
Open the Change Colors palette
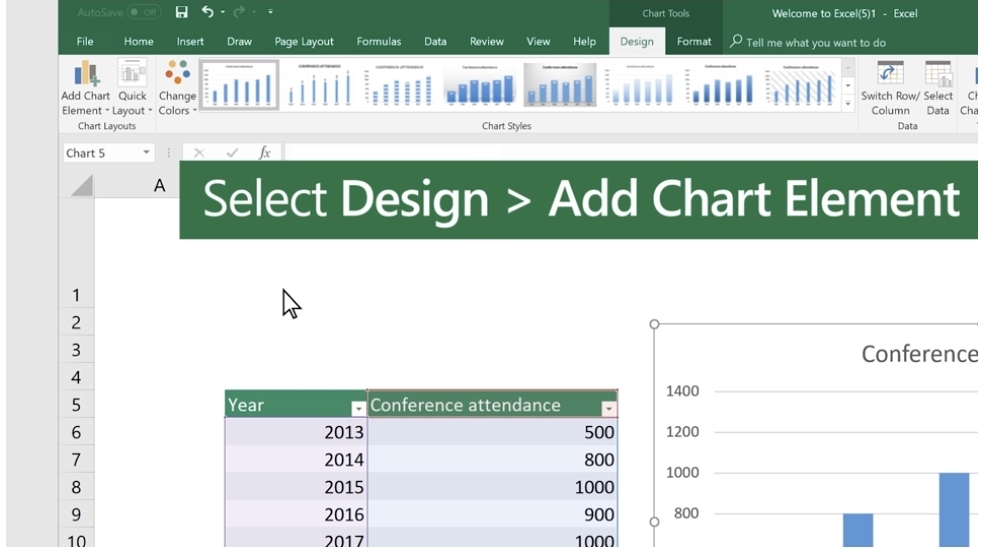[177, 88]
